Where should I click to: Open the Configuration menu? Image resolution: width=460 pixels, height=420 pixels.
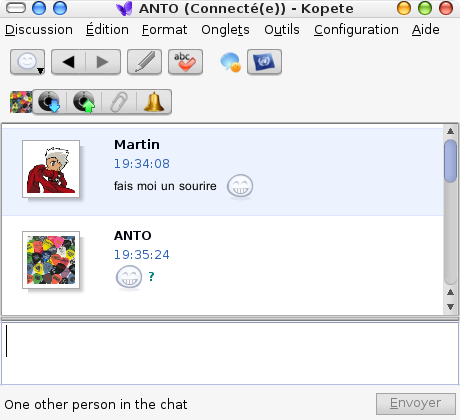pyautogui.click(x=356, y=30)
